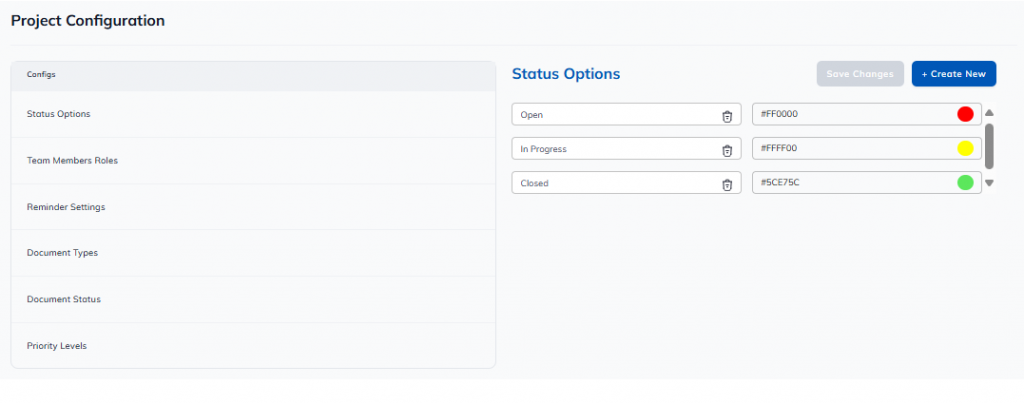Delete the Open status option
1024x404 pixels.
pos(727,115)
